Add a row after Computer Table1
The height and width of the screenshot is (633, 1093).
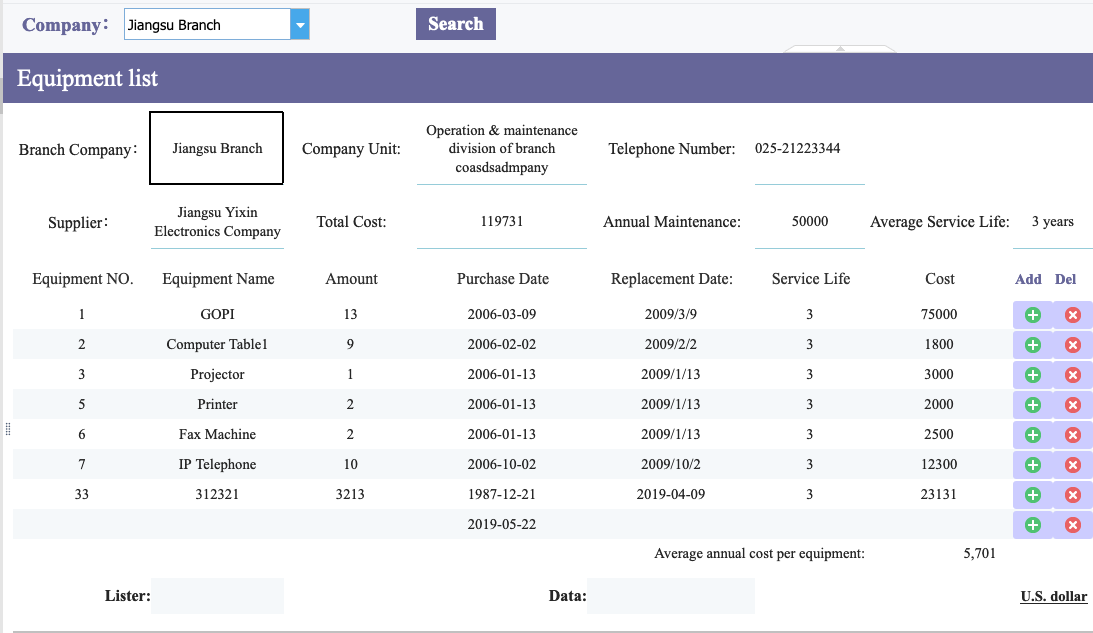point(1032,345)
